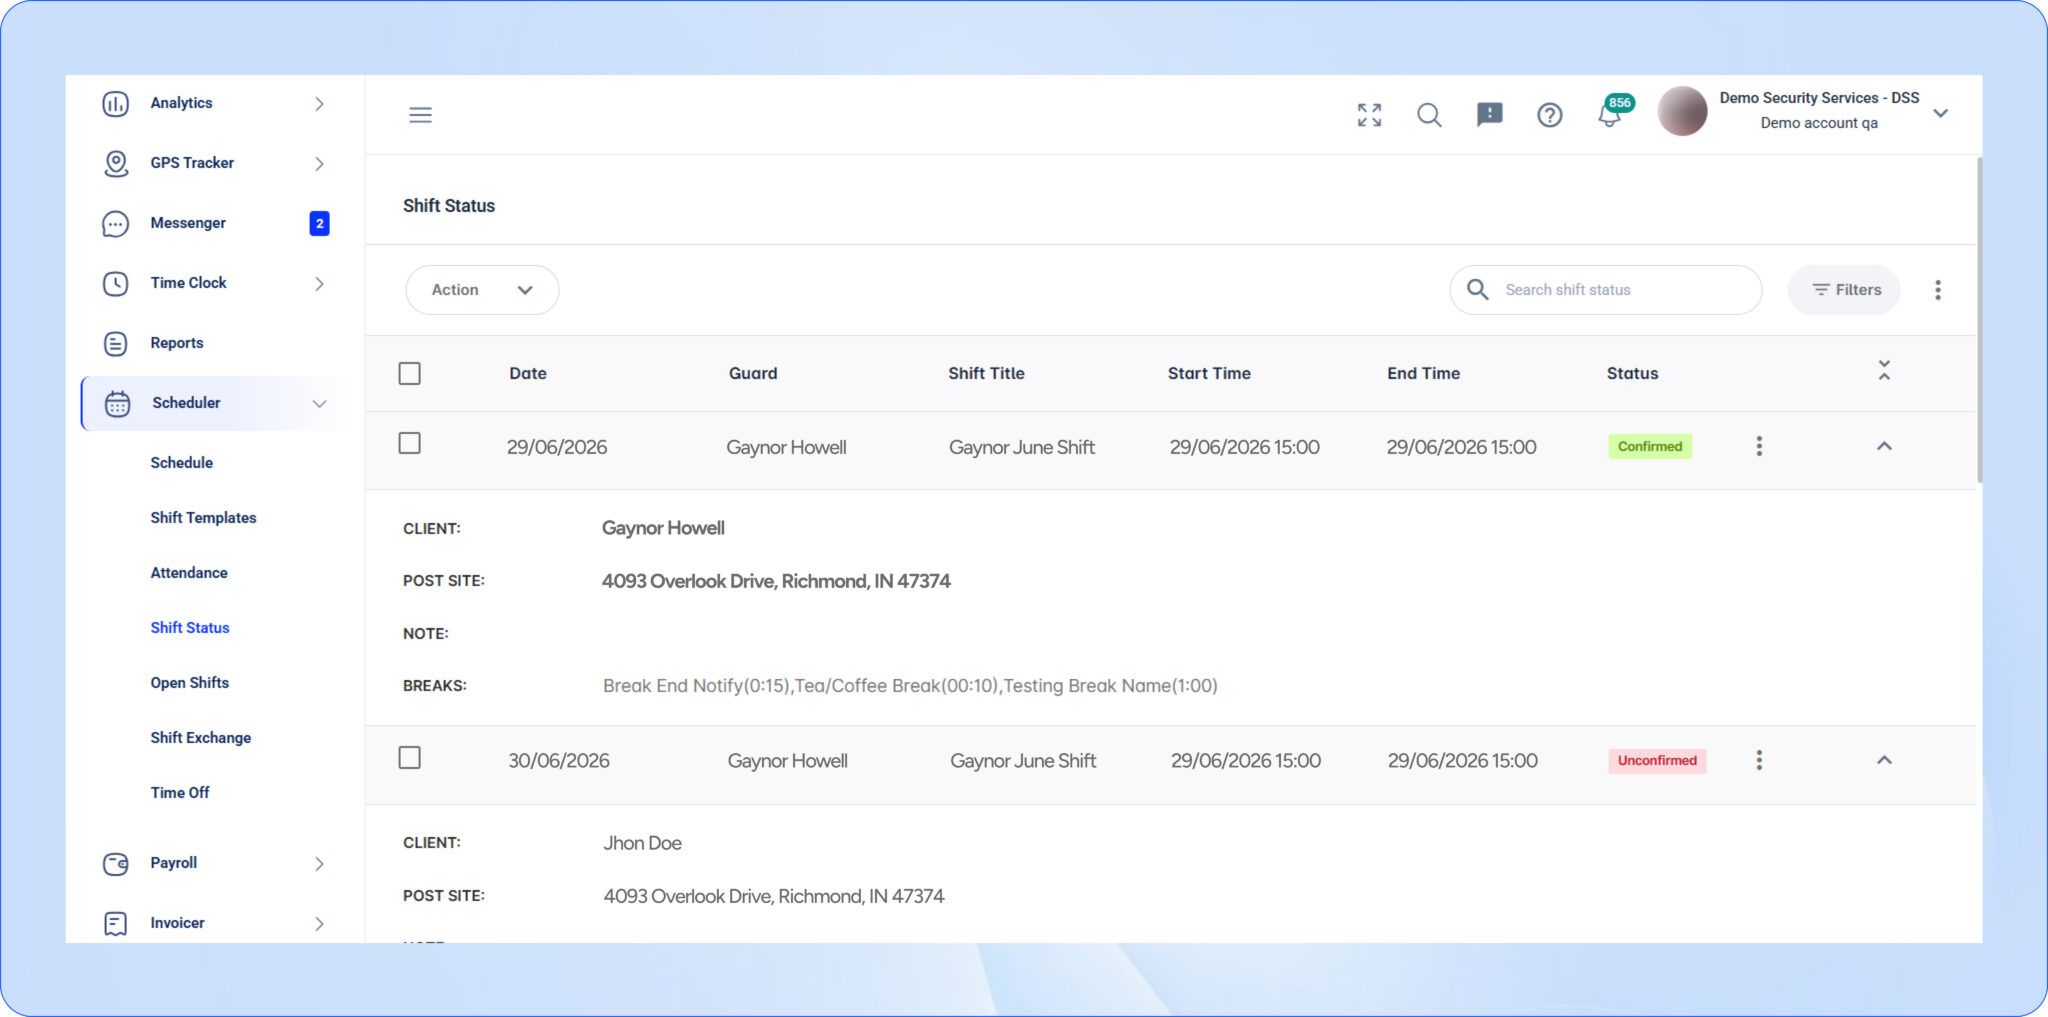2048x1017 pixels.
Task: Open the account dropdown arrow
Action: [1941, 113]
